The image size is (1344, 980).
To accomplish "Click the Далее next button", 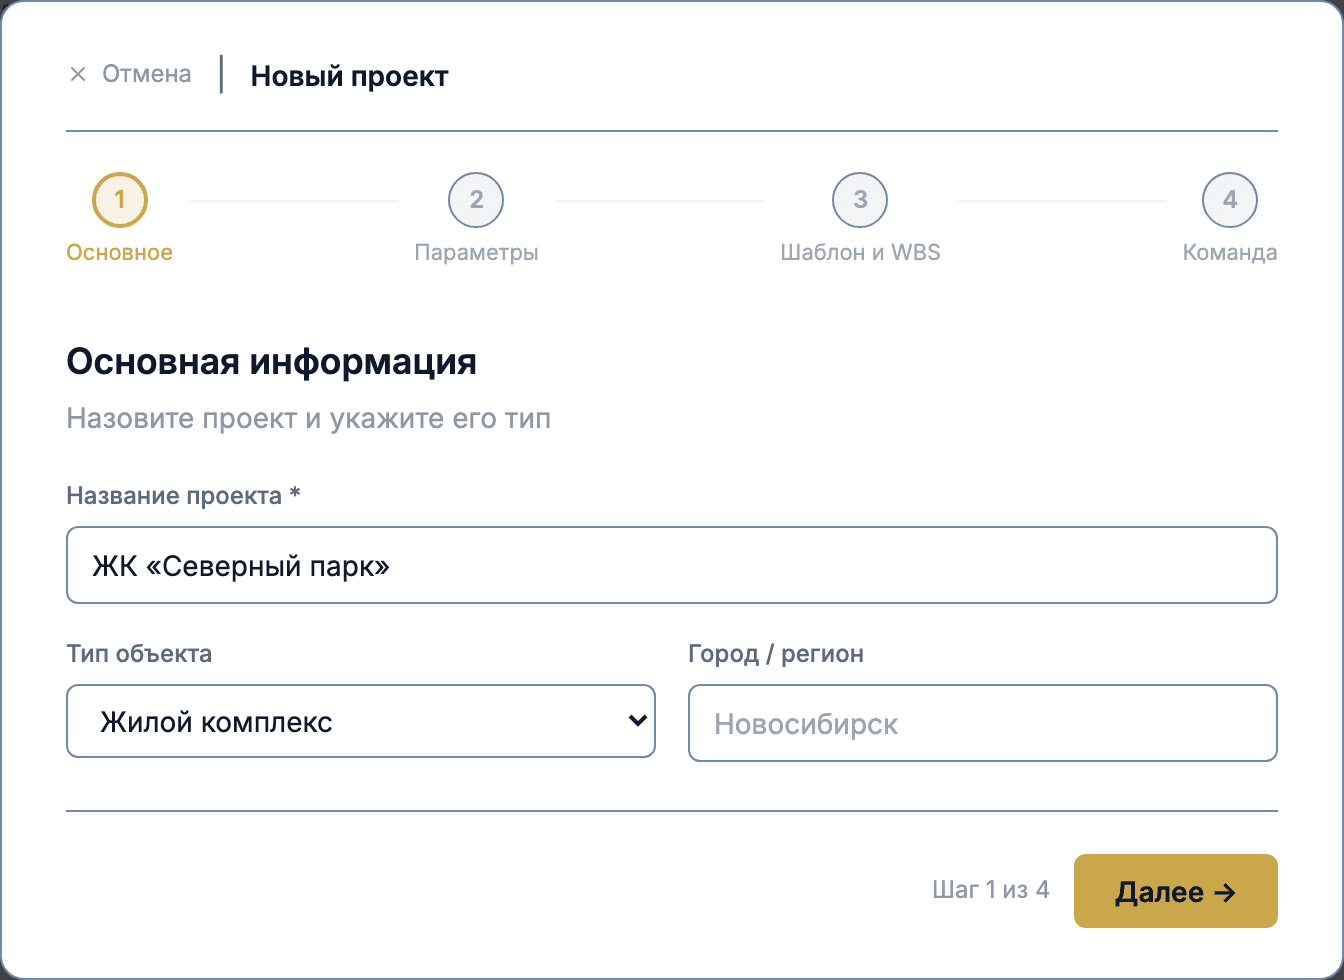I will [x=1176, y=891].
